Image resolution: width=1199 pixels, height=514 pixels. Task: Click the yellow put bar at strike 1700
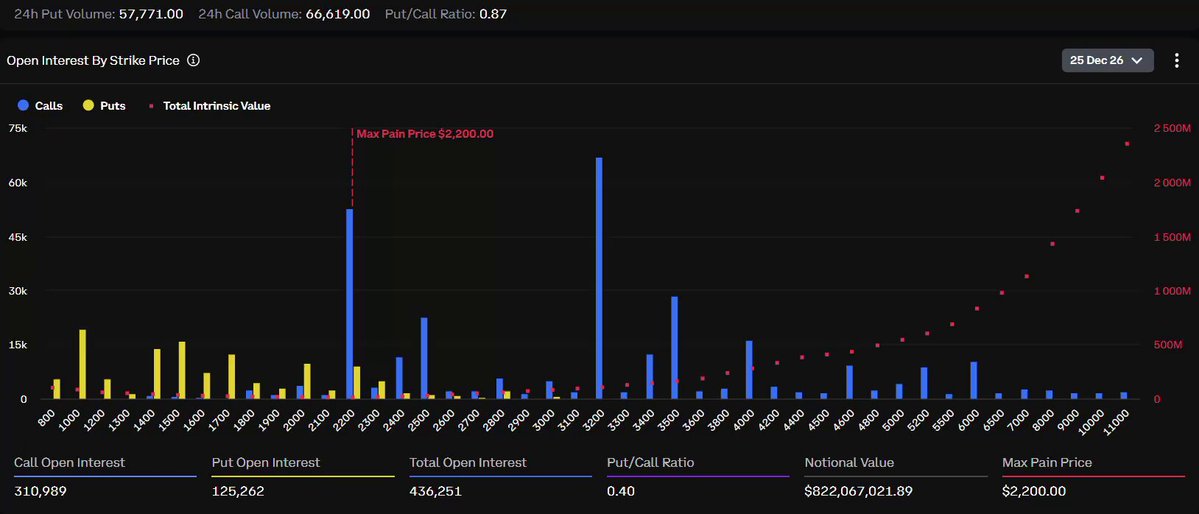pyautogui.click(x=232, y=376)
